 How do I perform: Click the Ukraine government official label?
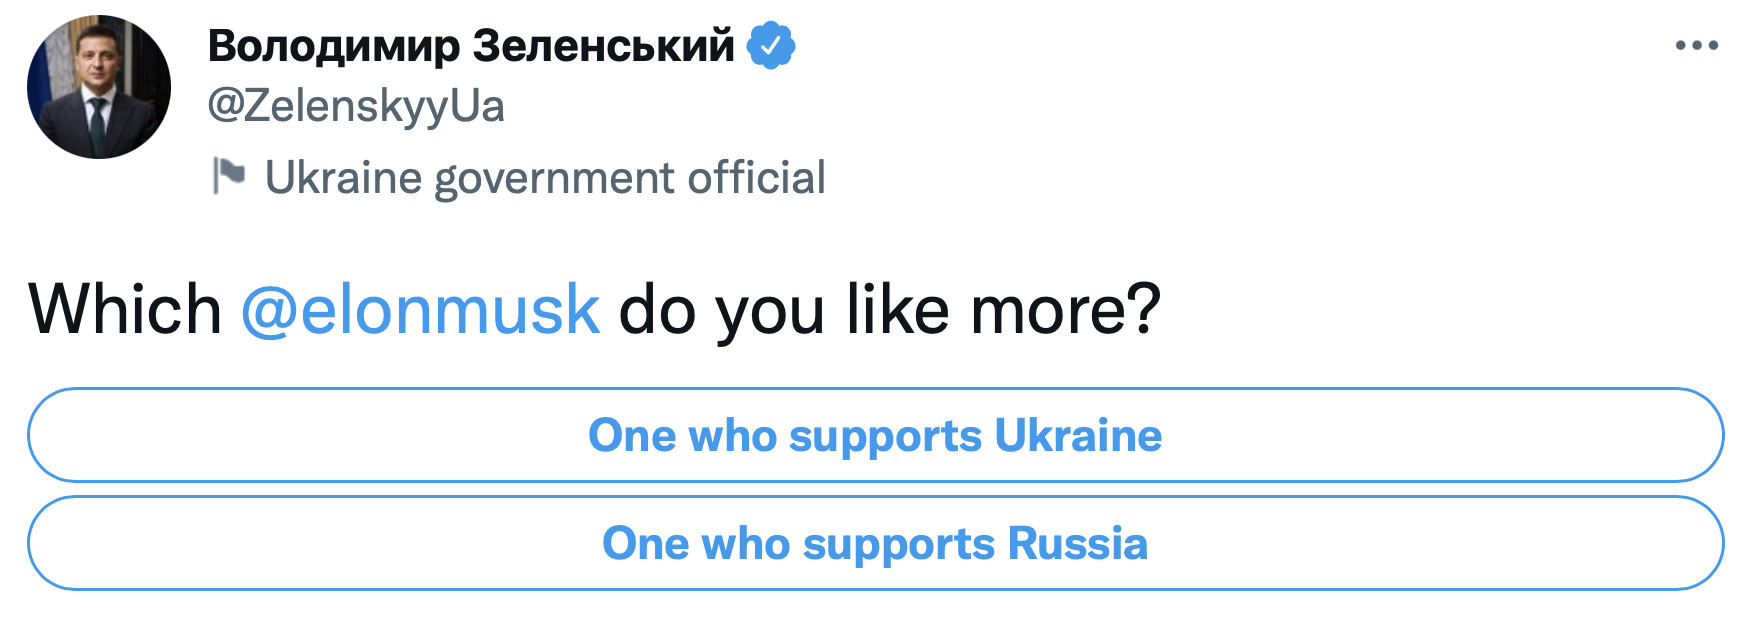point(545,178)
